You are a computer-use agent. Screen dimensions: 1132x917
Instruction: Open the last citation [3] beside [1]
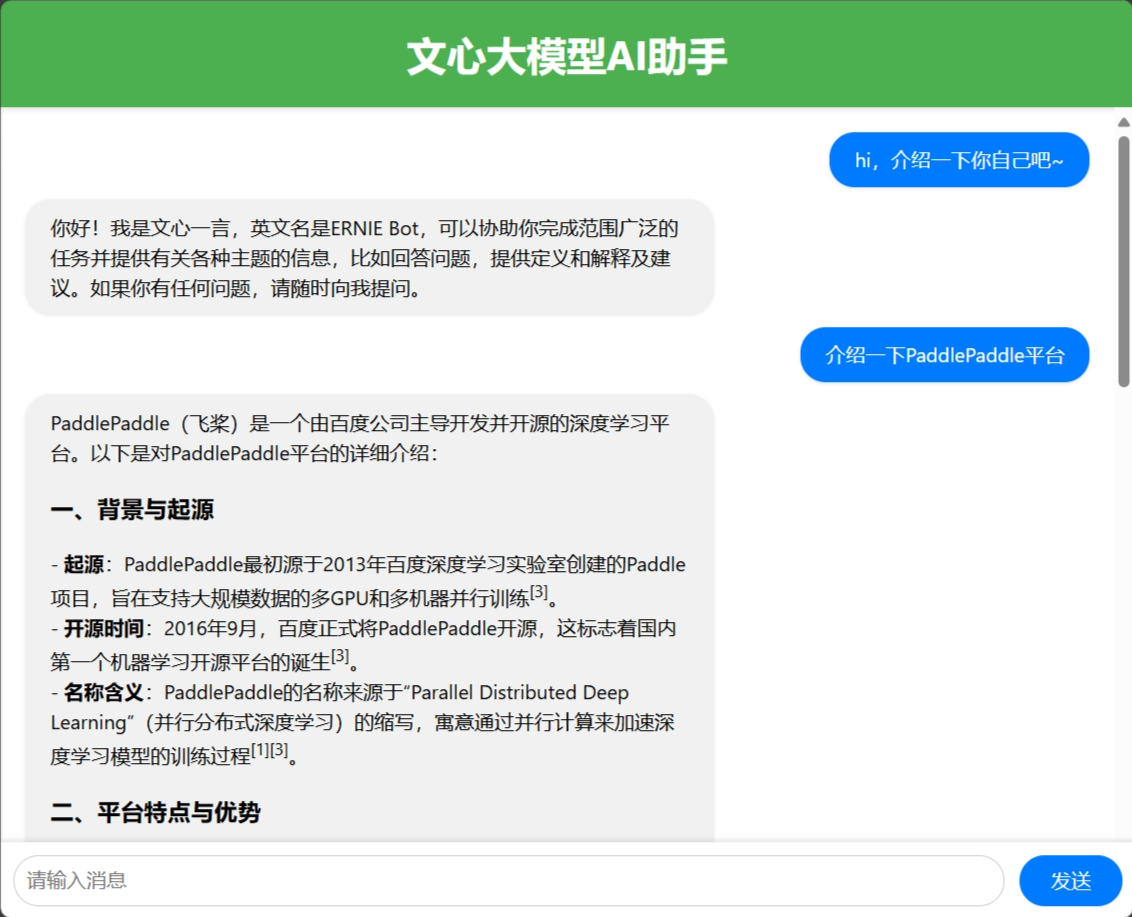tap(279, 751)
